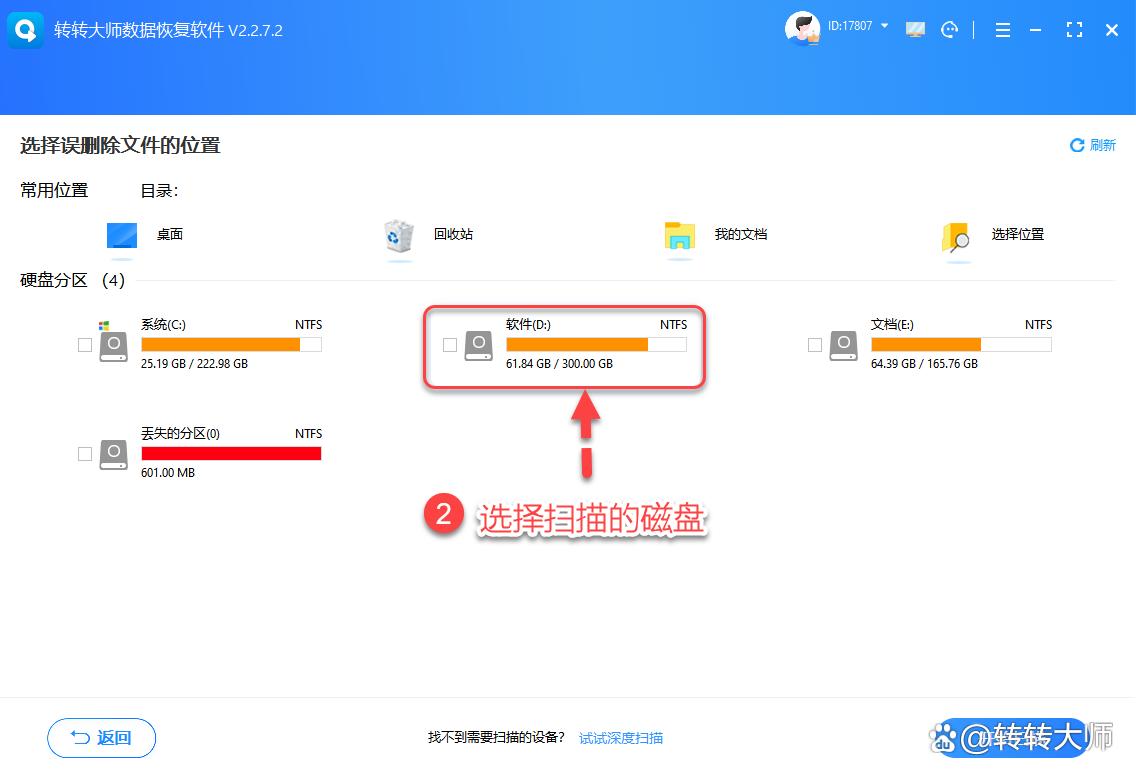The height and width of the screenshot is (778, 1136).
Task: Close the data recovery application
Action: click(1111, 30)
